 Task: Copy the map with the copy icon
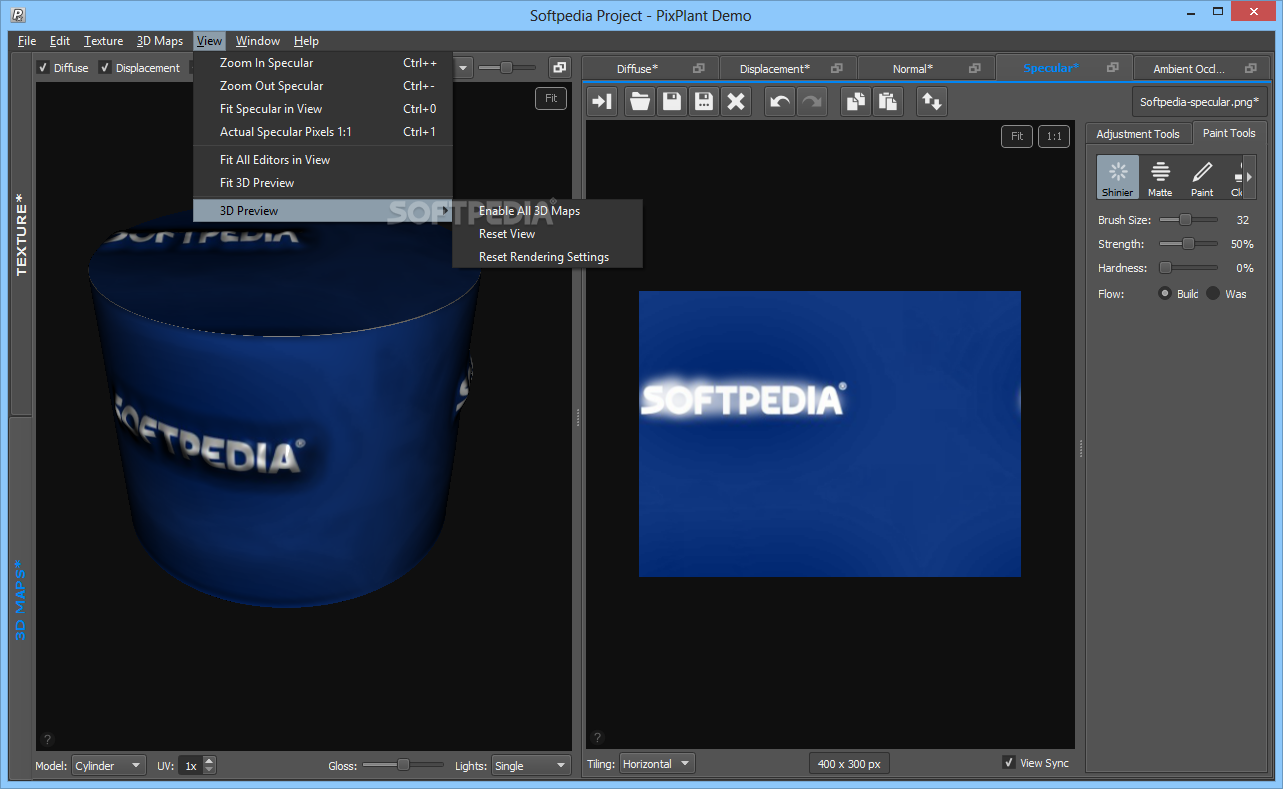click(x=856, y=101)
